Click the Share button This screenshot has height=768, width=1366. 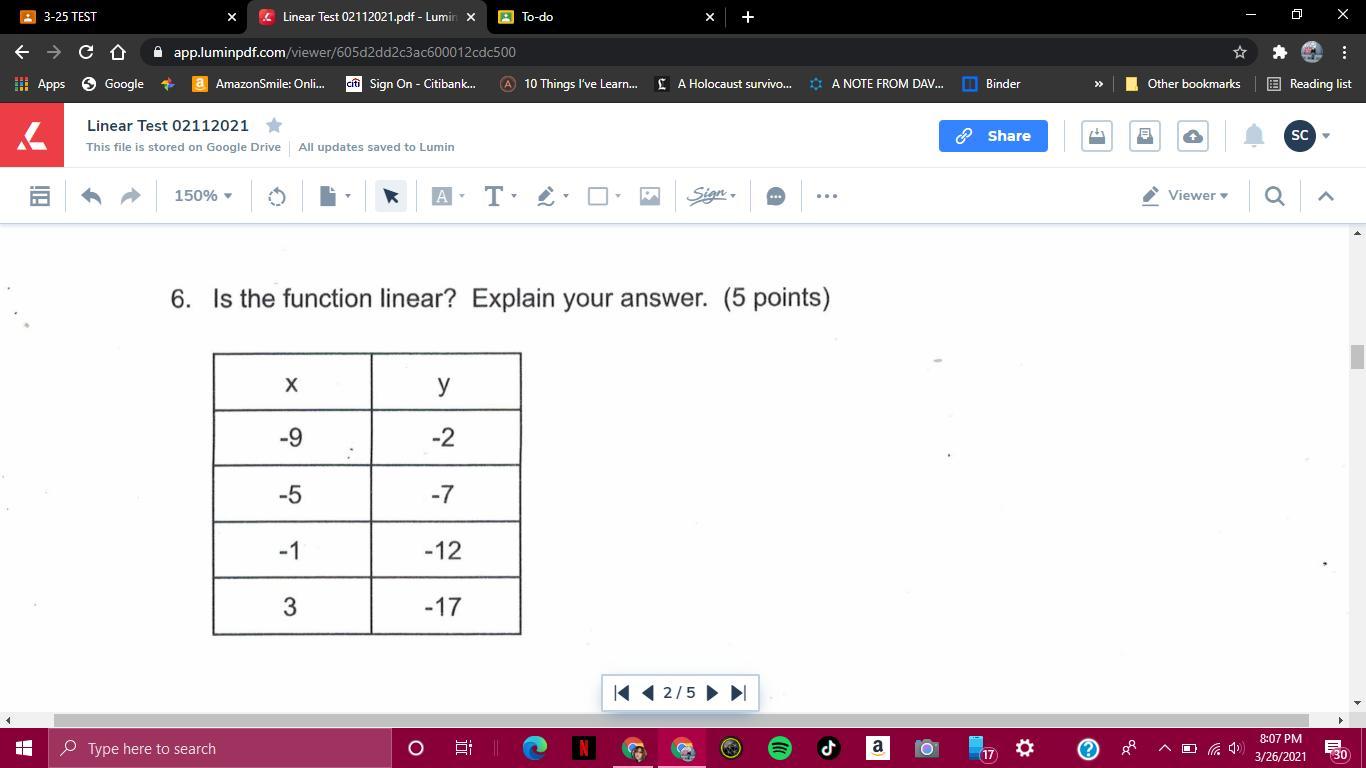tap(993, 135)
